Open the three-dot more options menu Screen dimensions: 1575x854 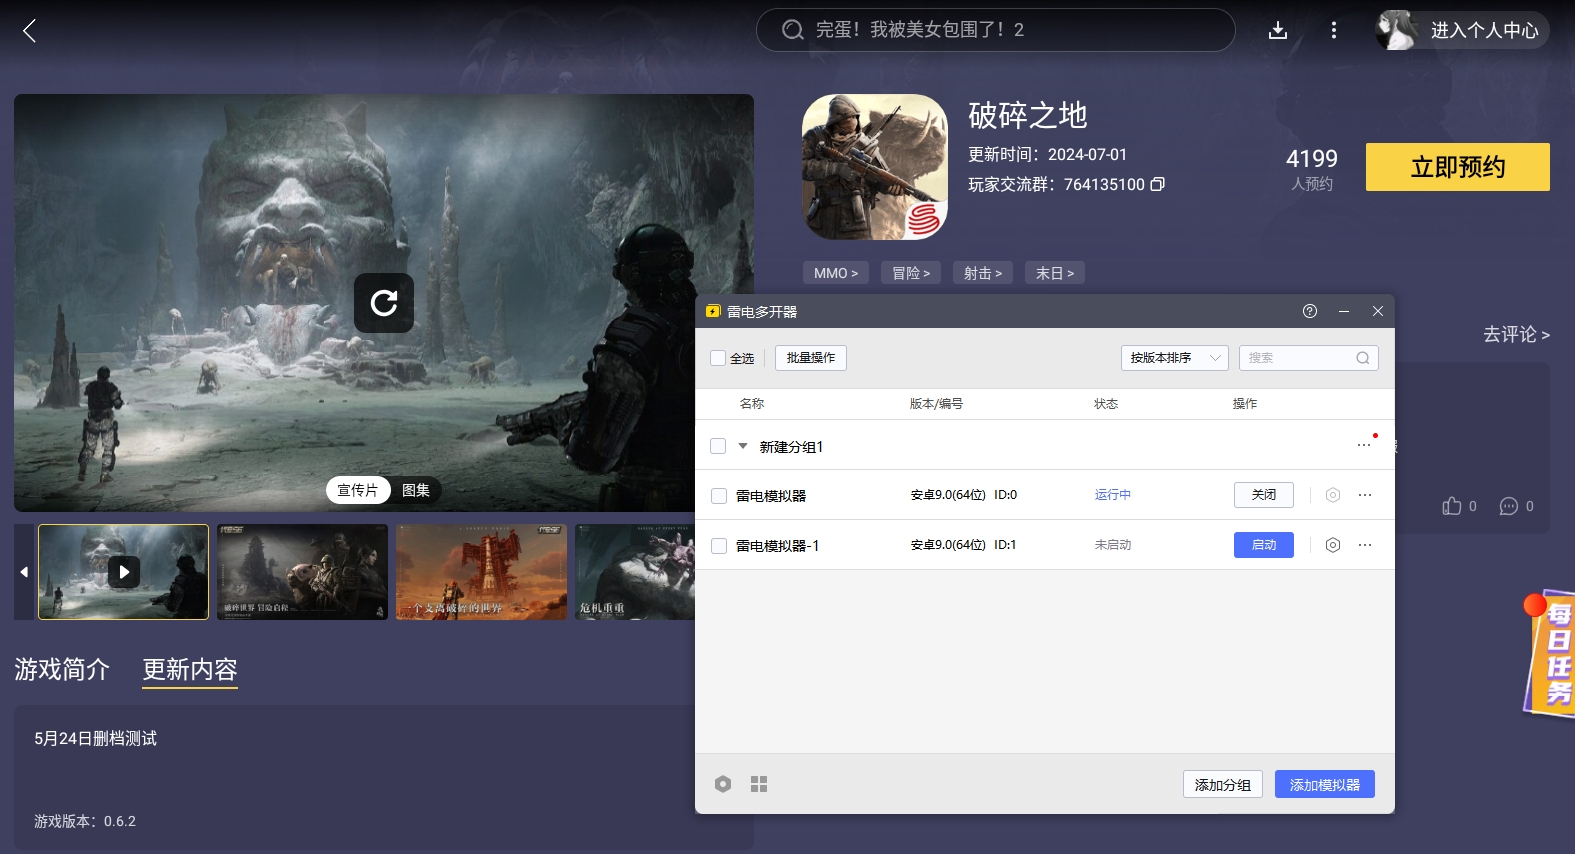(x=1333, y=30)
